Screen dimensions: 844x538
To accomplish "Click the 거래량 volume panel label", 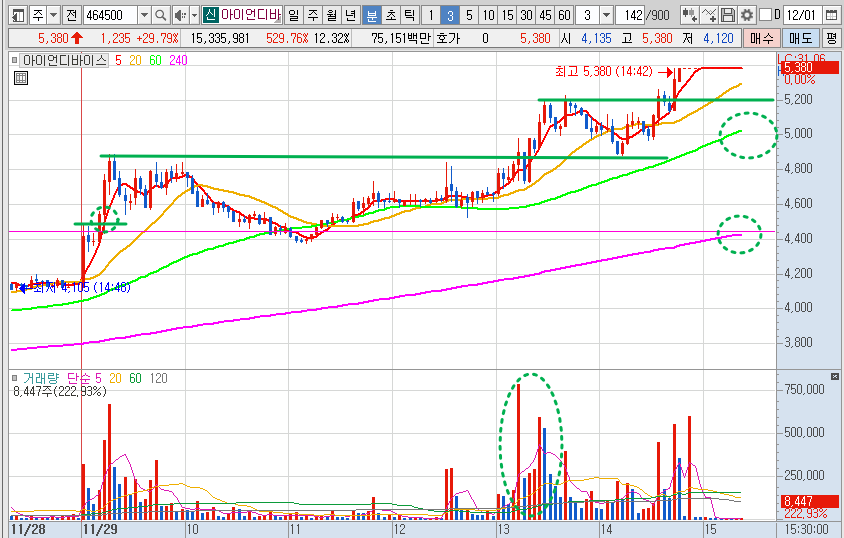I will [41, 378].
